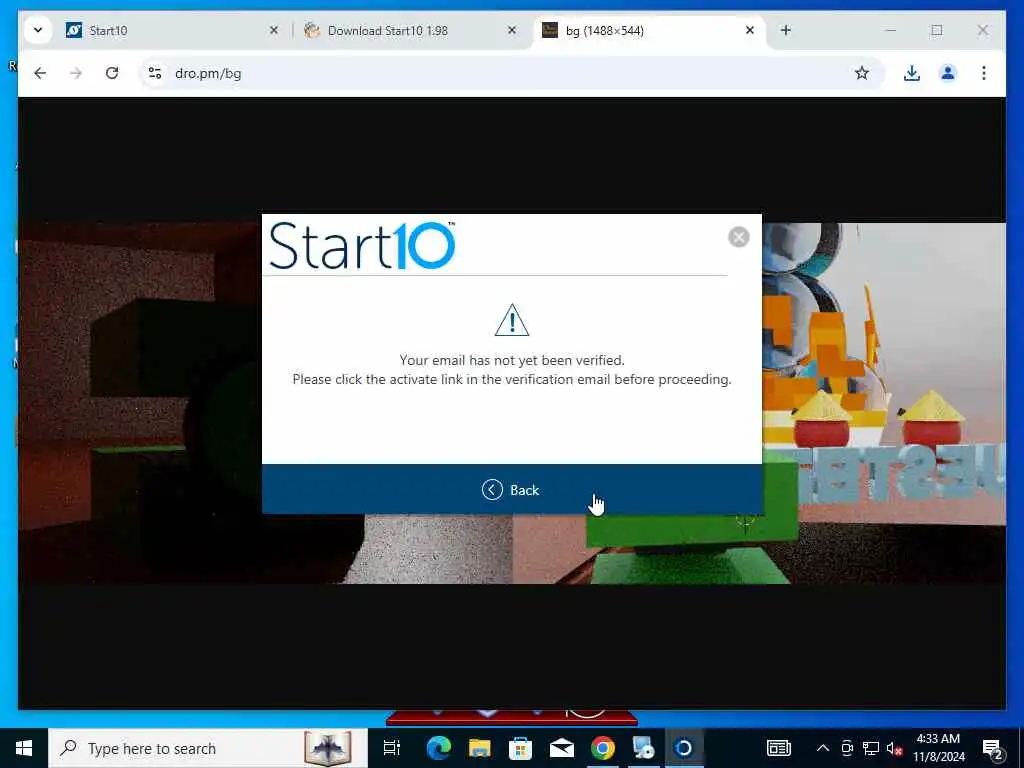Show hidden system tray icons
This screenshot has height=768, width=1024.
coord(823,748)
